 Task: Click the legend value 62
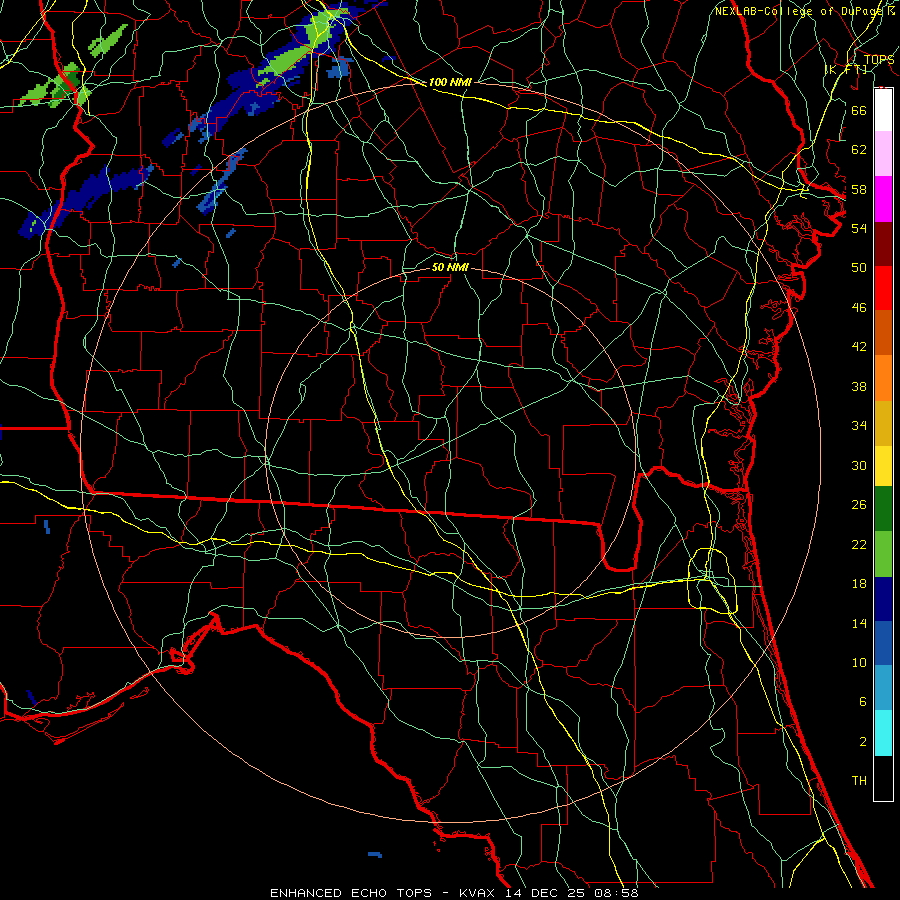click(x=859, y=150)
